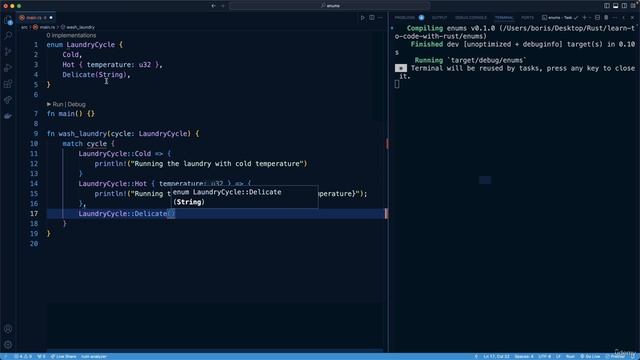
Task: Click "LaundryCycle::Delicate" on line 17
Action: [122, 213]
